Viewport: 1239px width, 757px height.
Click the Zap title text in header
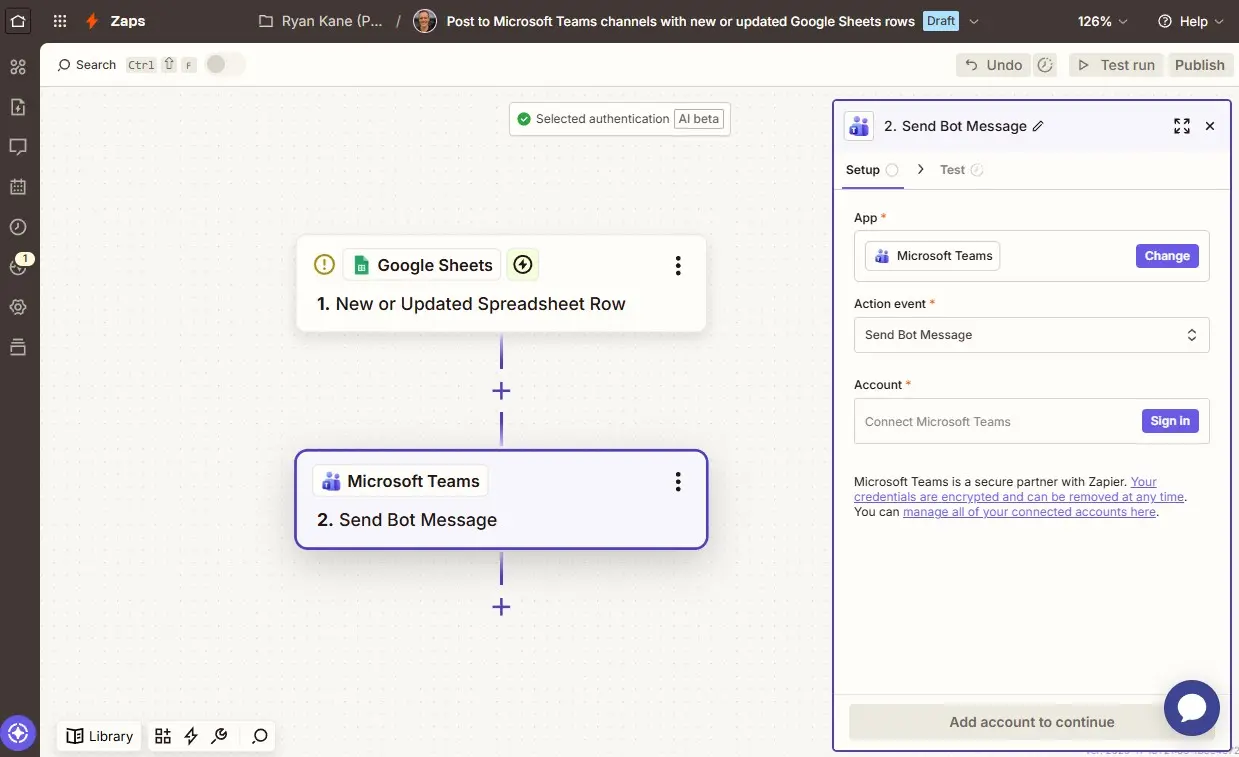pyautogui.click(x=680, y=21)
